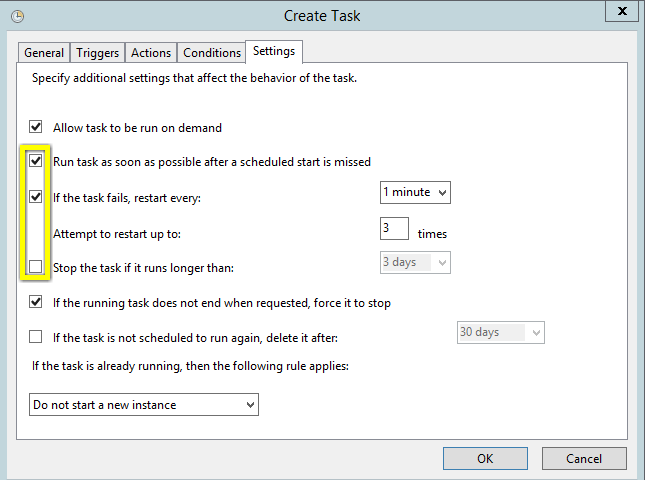Uncheck Run task as soon as possible option
The image size is (645, 480).
pyautogui.click(x=37, y=160)
